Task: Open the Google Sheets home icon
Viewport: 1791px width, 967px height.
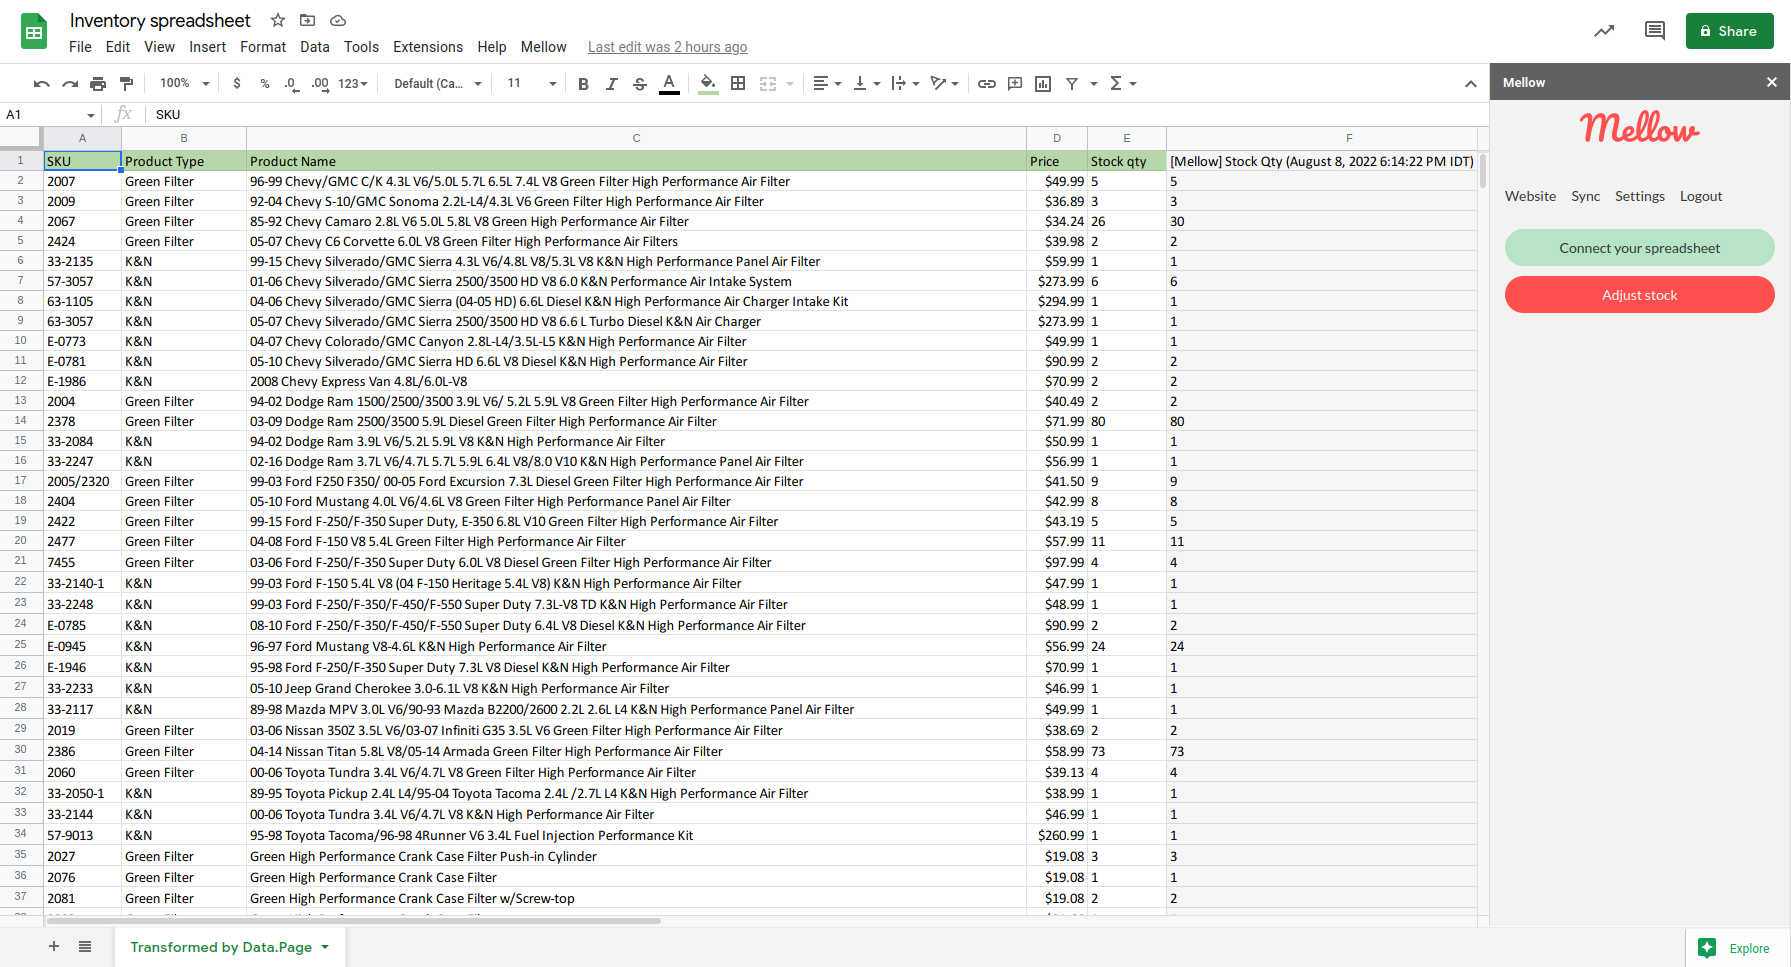Action: coord(34,32)
